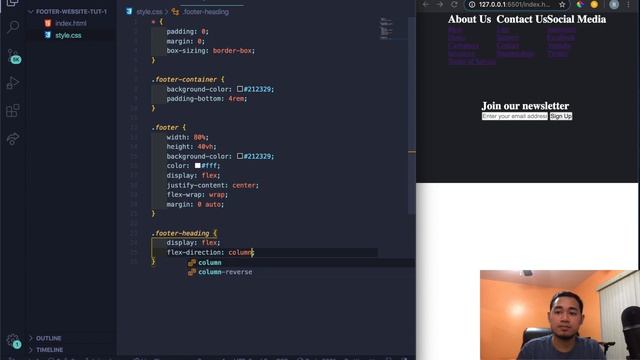640x360 pixels.
Task: Focus the email address input field
Action: point(515,116)
